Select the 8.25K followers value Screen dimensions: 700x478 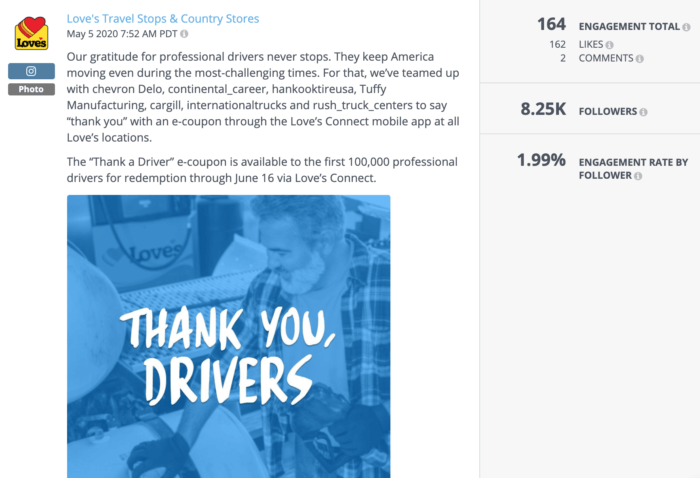[x=542, y=111]
